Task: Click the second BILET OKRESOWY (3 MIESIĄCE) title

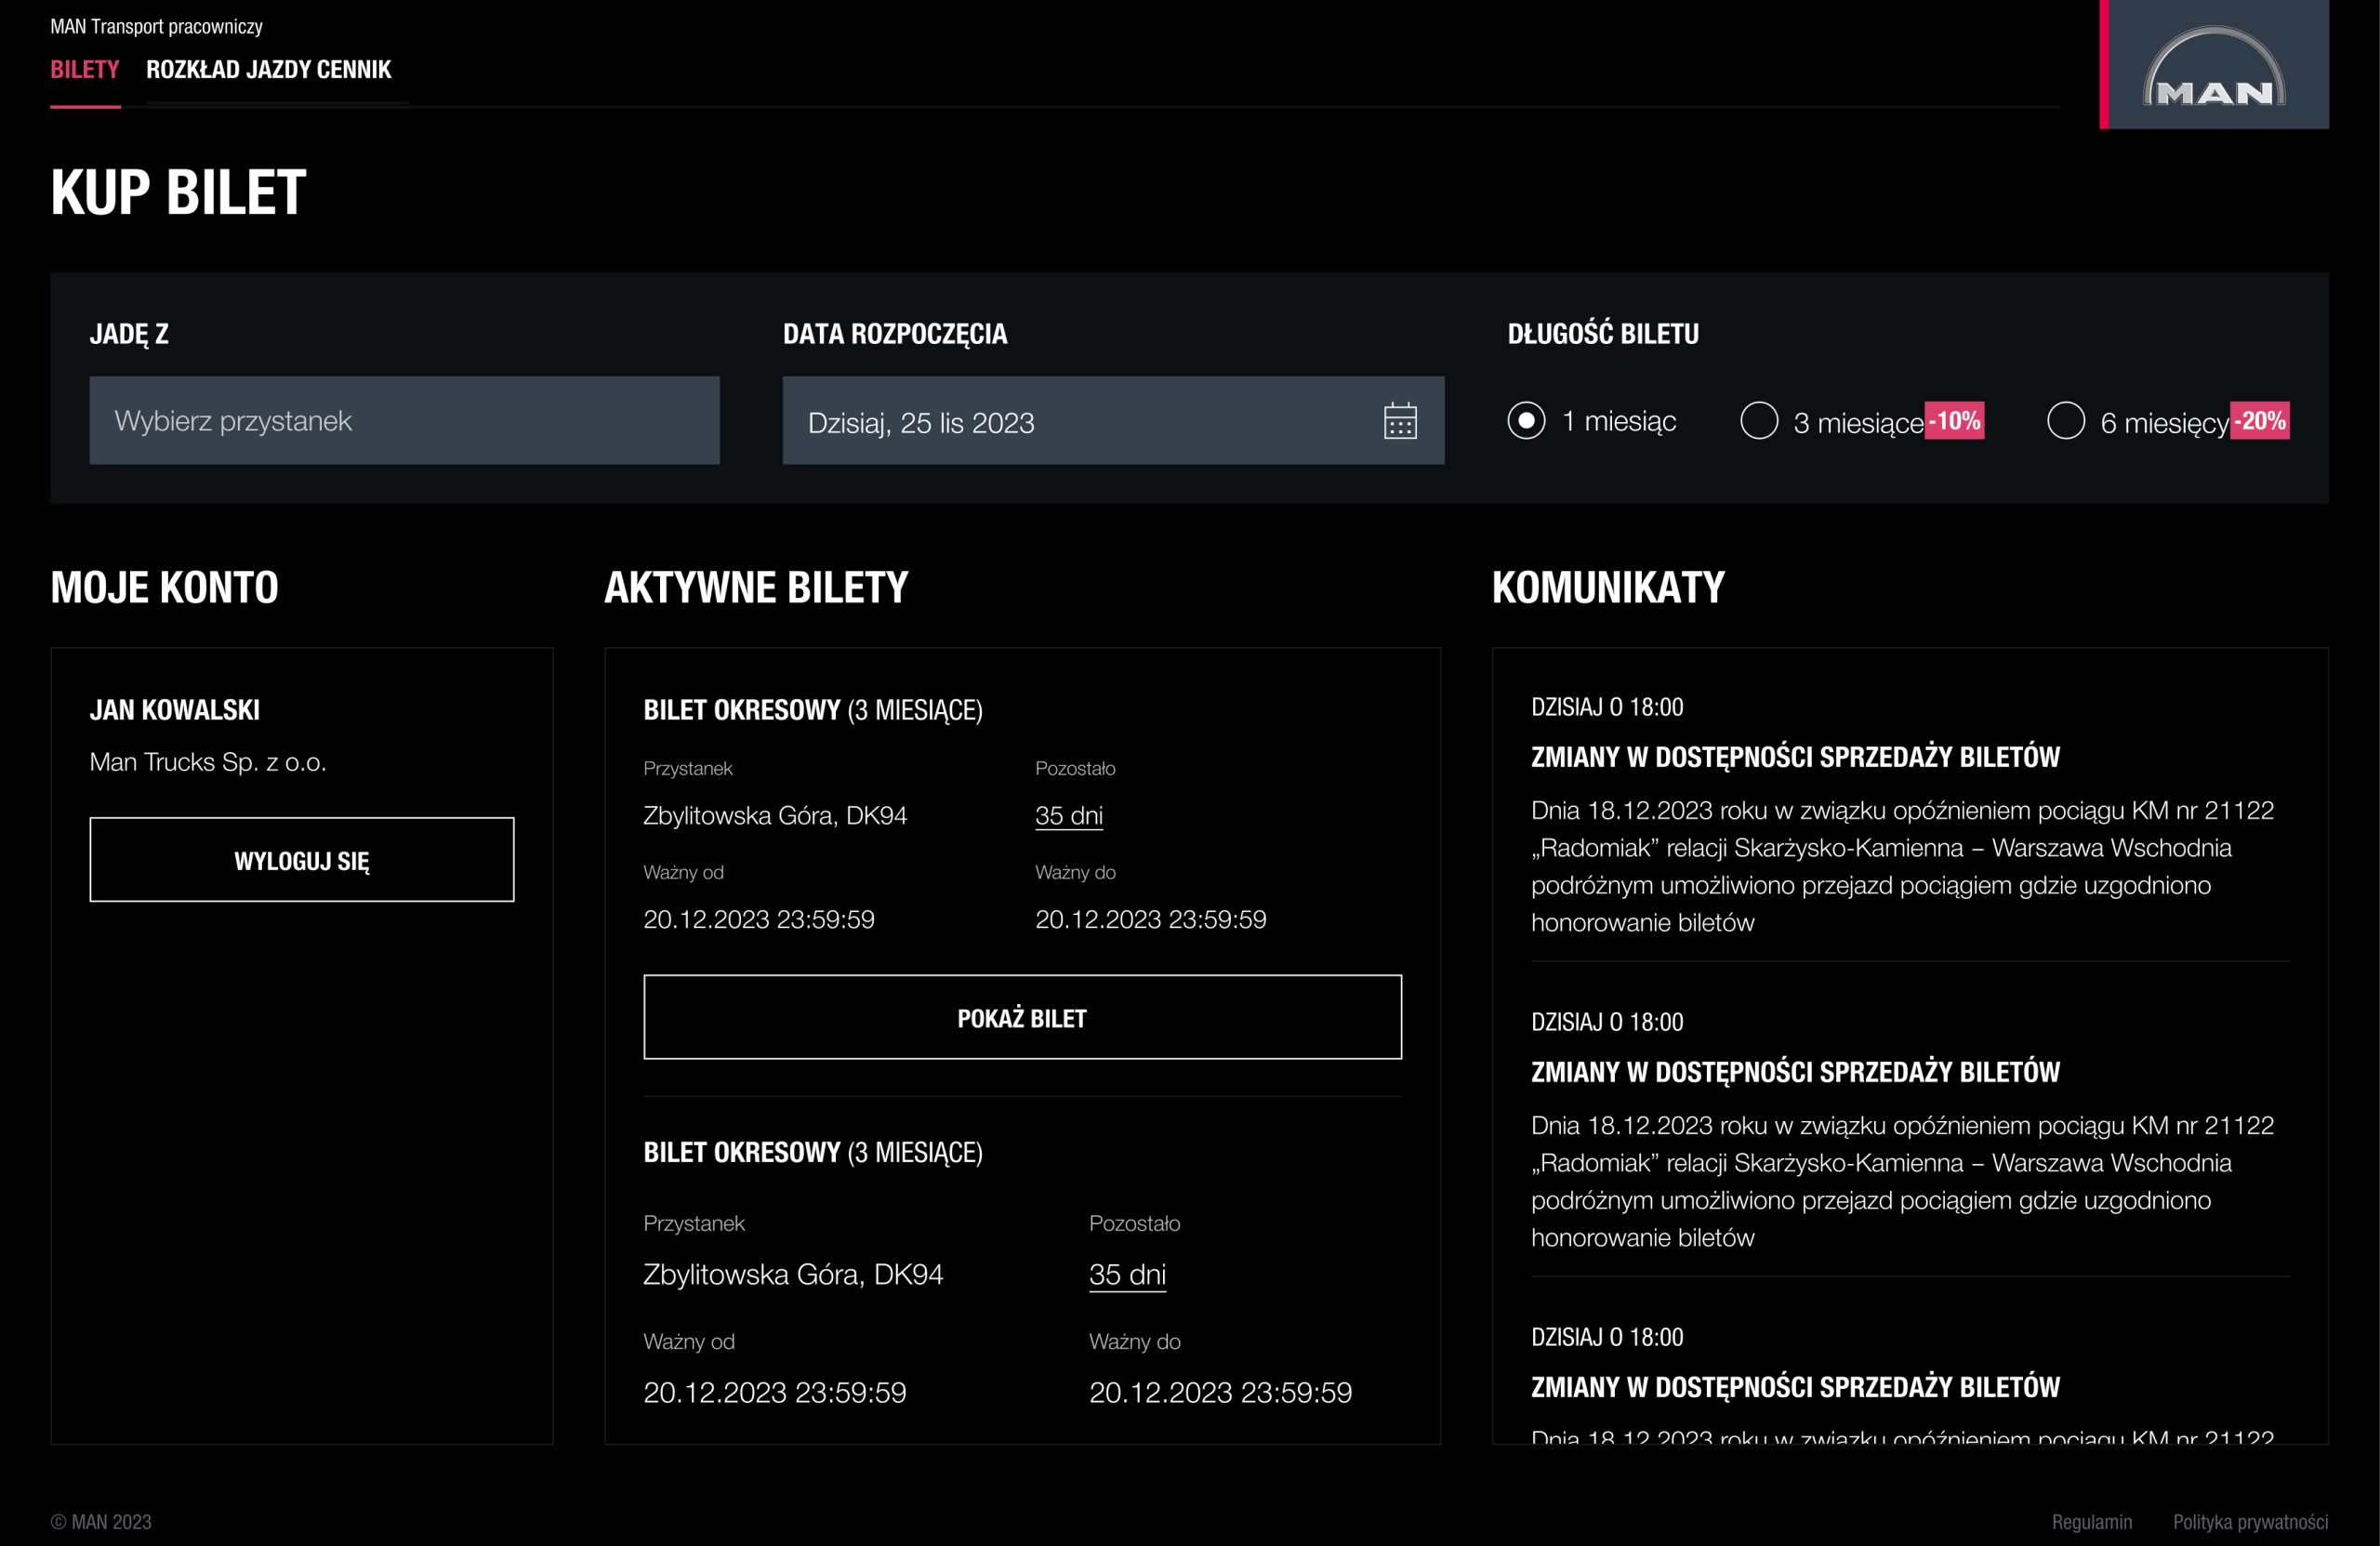Action: coord(813,1152)
